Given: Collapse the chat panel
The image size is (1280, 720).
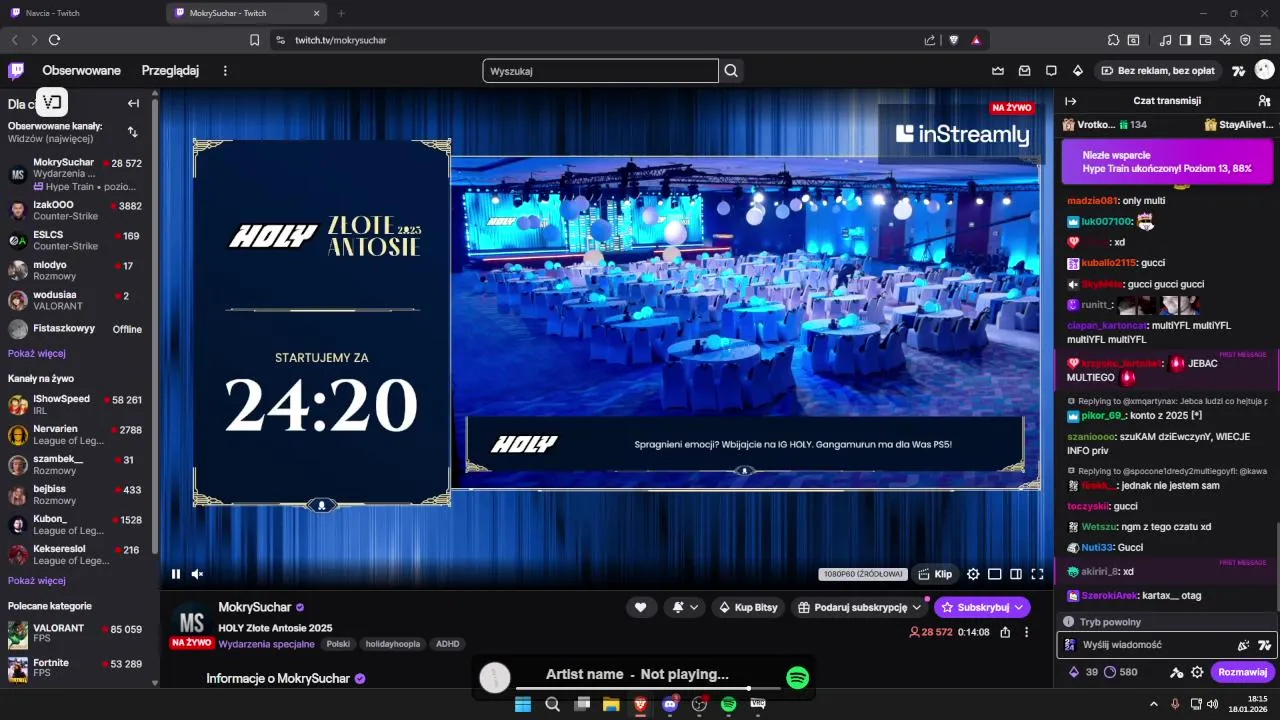Looking at the screenshot, I should [x=1070, y=101].
